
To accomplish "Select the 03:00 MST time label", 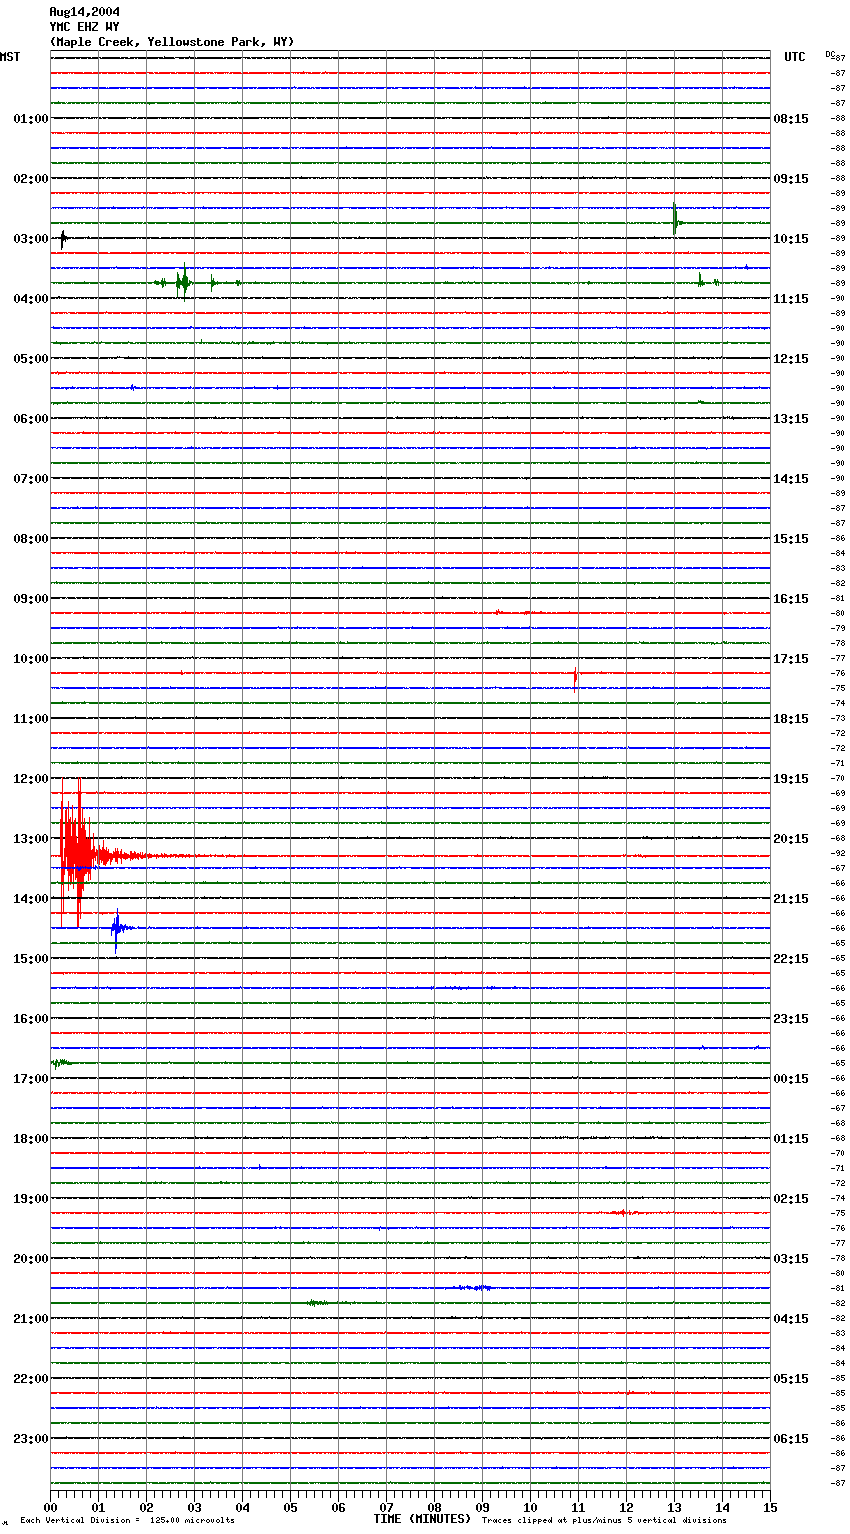I will [x=31, y=239].
